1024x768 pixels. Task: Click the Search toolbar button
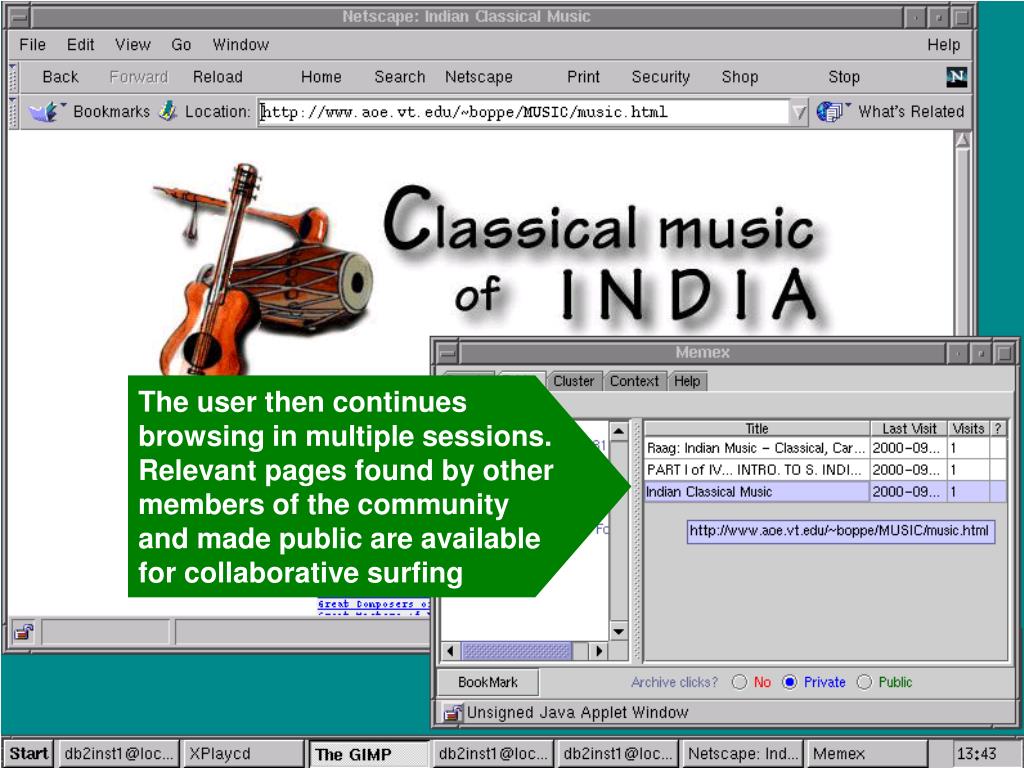[400, 77]
